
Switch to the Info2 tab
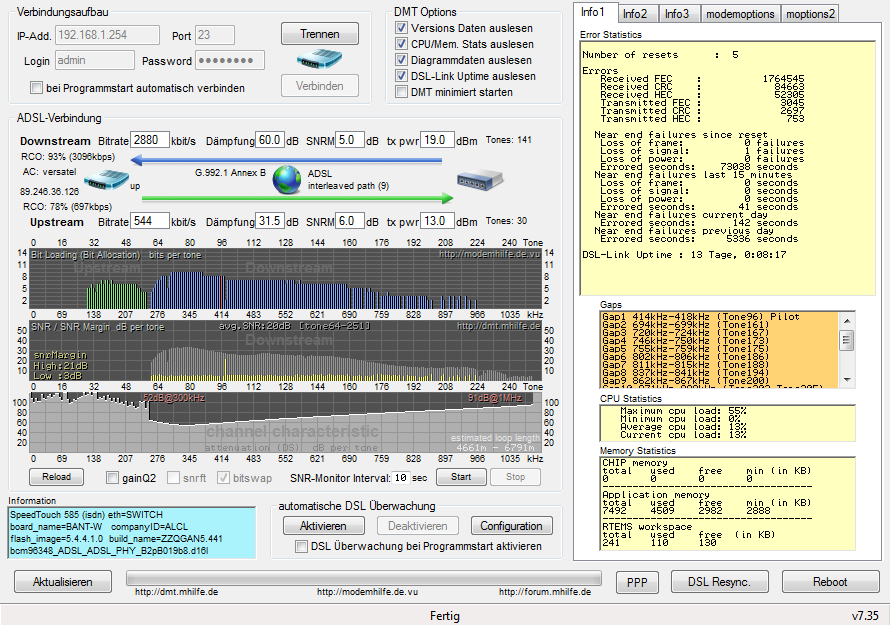click(635, 13)
